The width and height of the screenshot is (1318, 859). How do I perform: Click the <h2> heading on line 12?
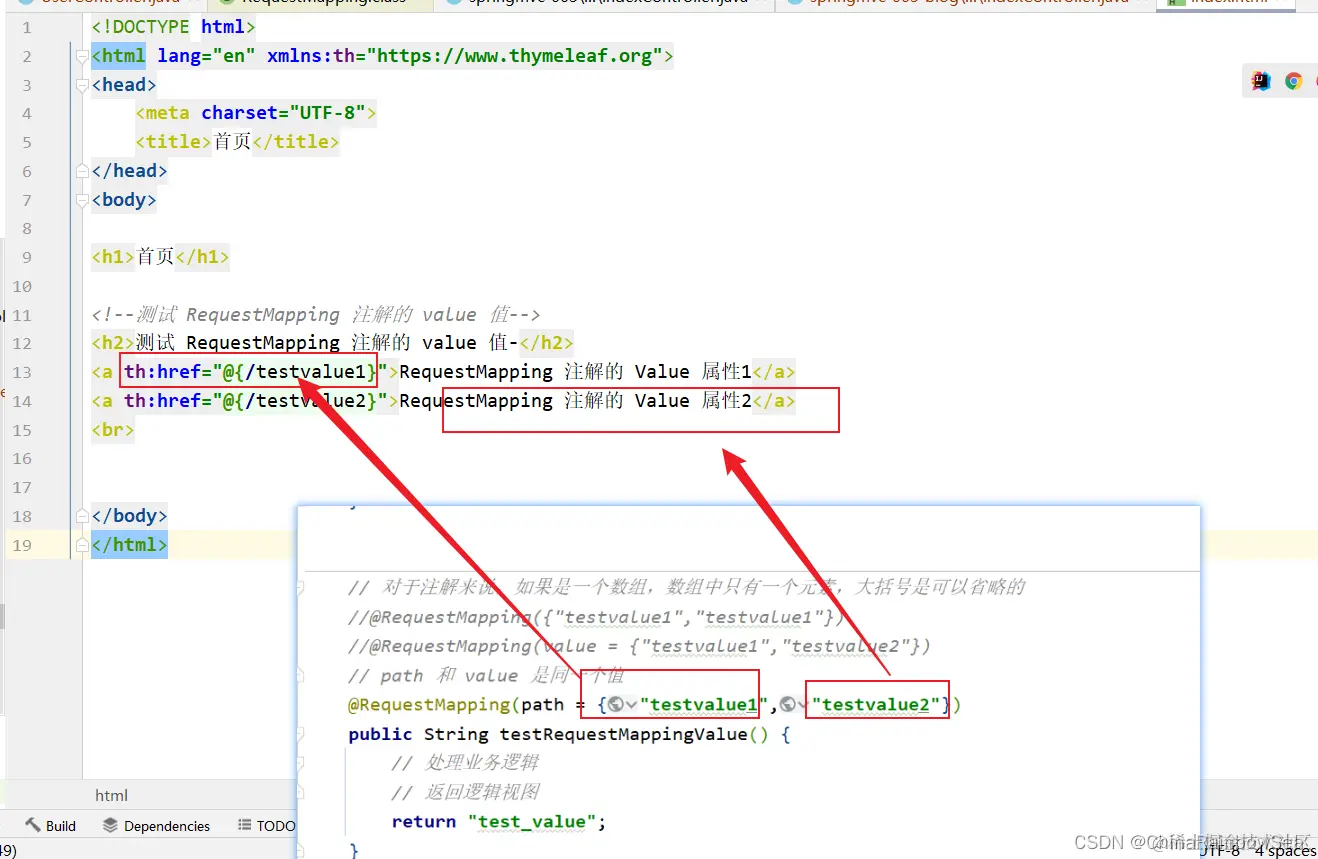coord(332,343)
